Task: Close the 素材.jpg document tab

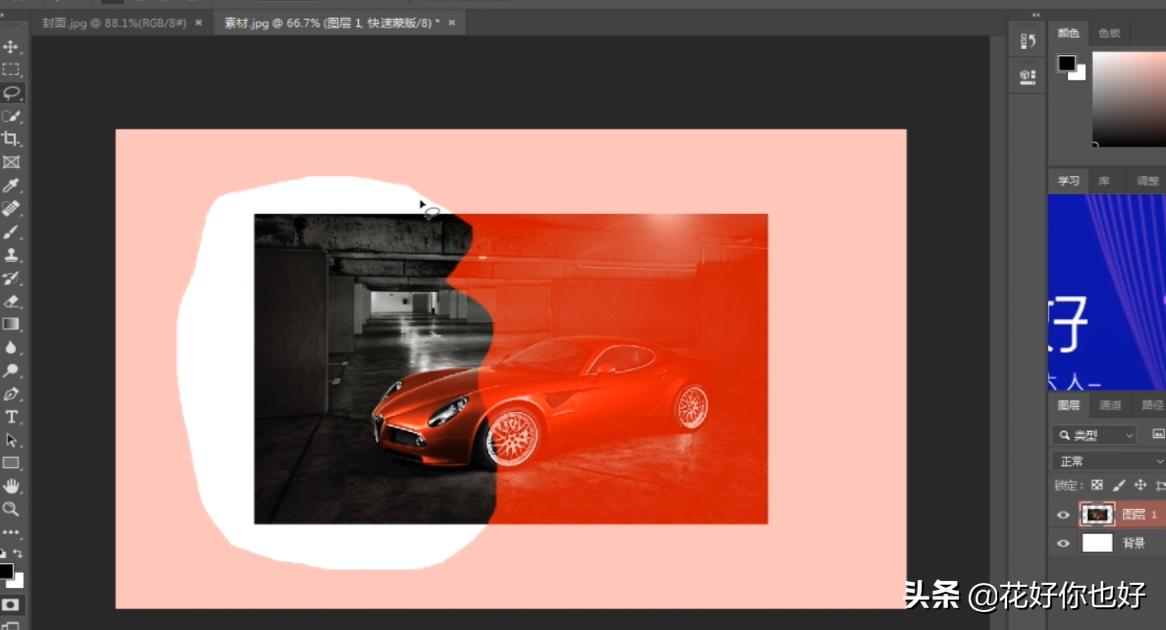Action: coord(451,23)
